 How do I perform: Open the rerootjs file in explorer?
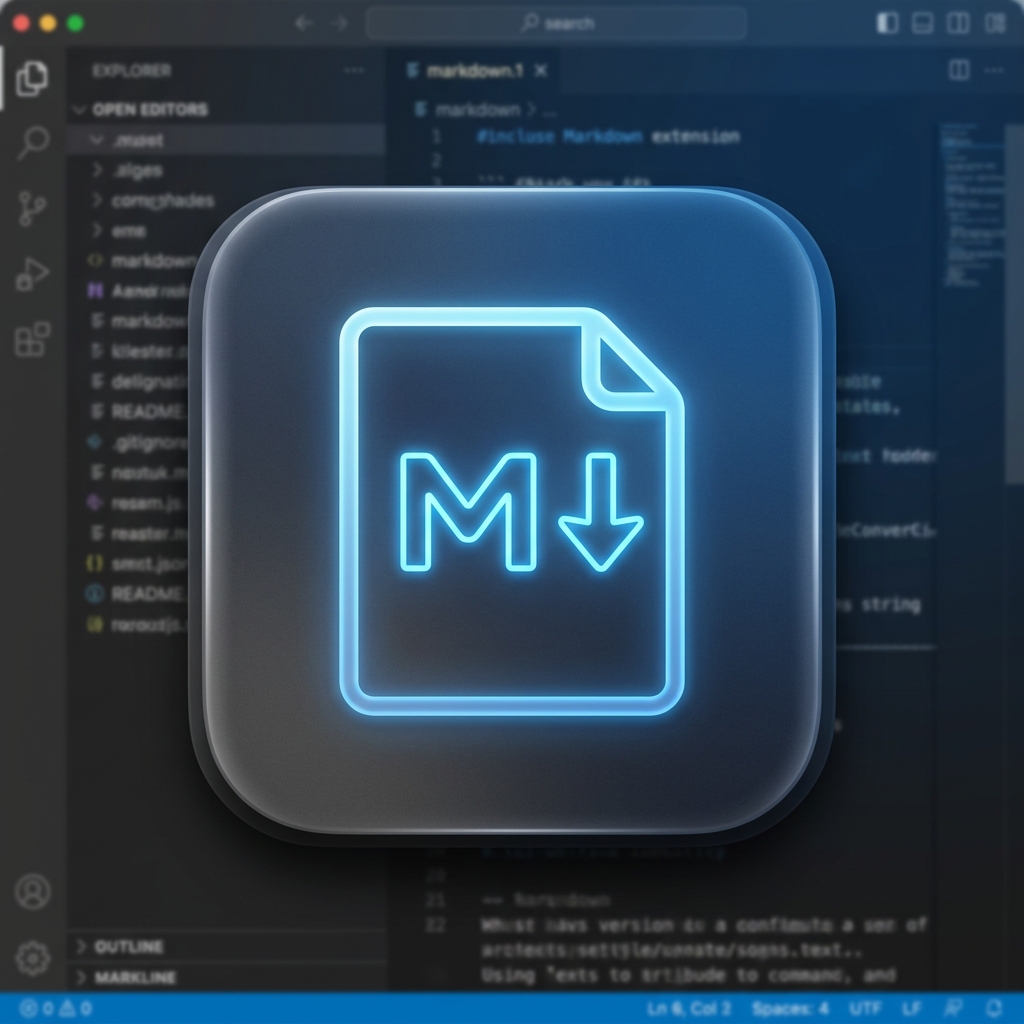click(136, 624)
